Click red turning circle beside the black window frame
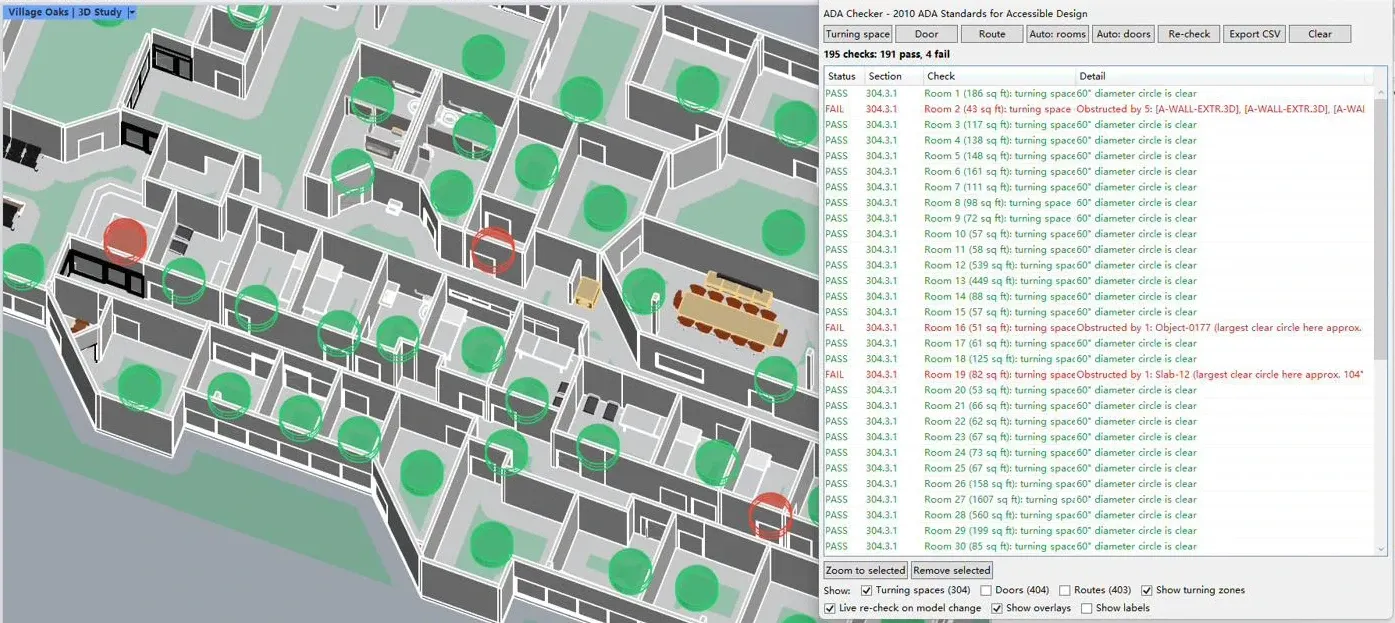The width and height of the screenshot is (1395, 623). click(126, 240)
